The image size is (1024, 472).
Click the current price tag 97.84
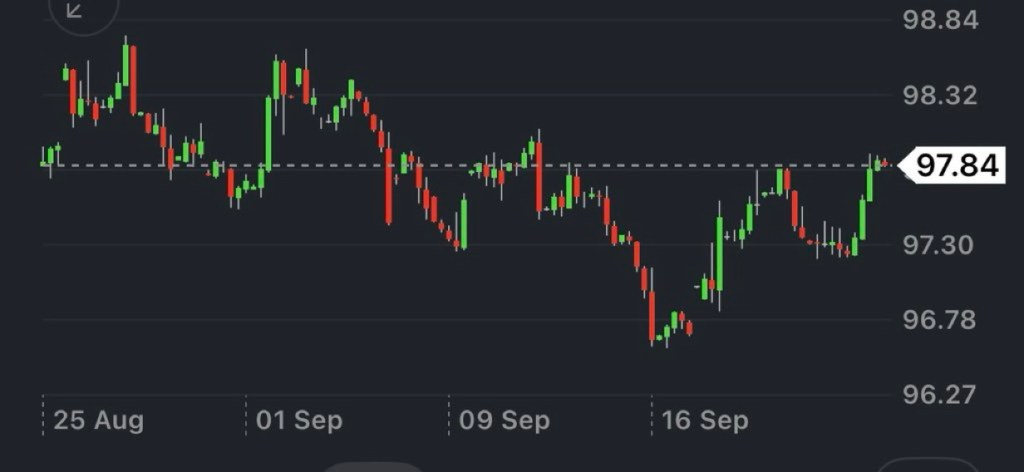click(x=957, y=165)
